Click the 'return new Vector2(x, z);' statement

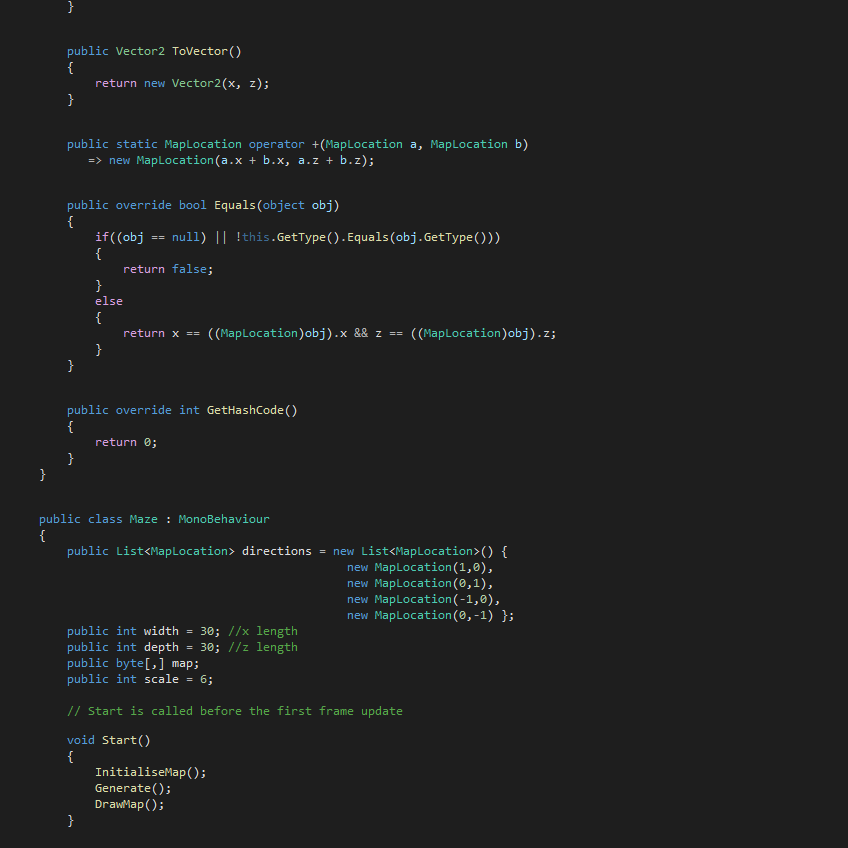(182, 83)
